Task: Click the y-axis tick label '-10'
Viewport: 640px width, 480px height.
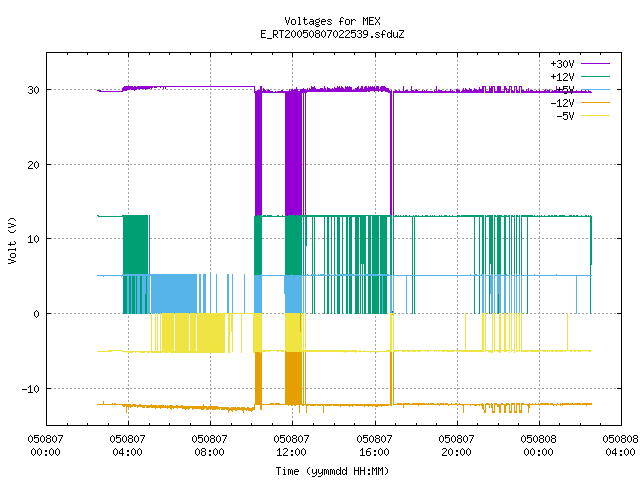Action: (x=31, y=389)
